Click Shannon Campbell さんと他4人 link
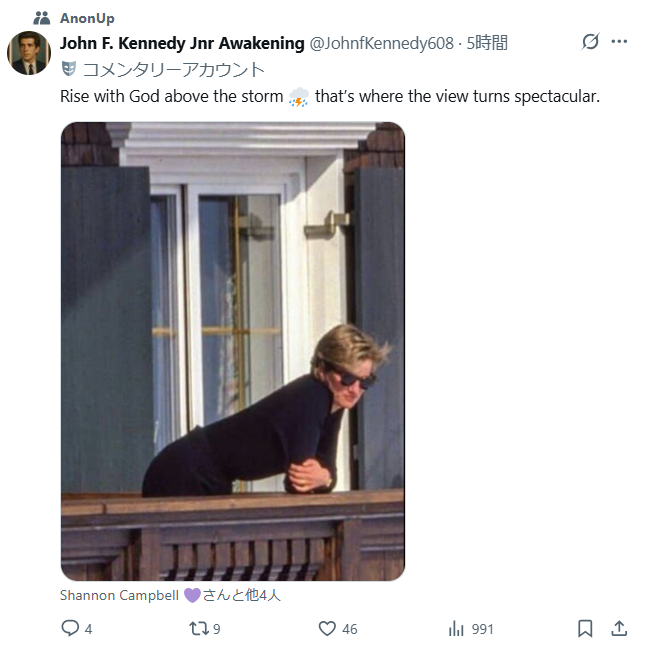The image size is (646, 646). pyautogui.click(x=170, y=595)
